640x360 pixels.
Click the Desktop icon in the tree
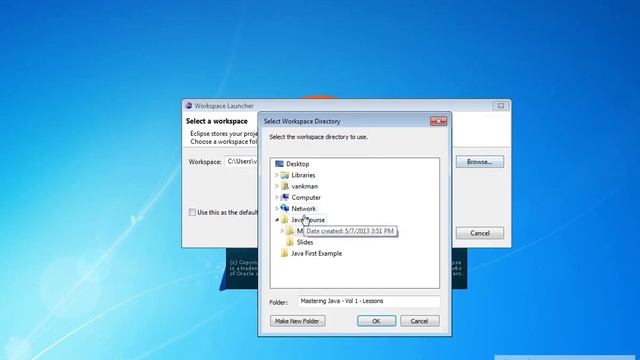click(279, 164)
